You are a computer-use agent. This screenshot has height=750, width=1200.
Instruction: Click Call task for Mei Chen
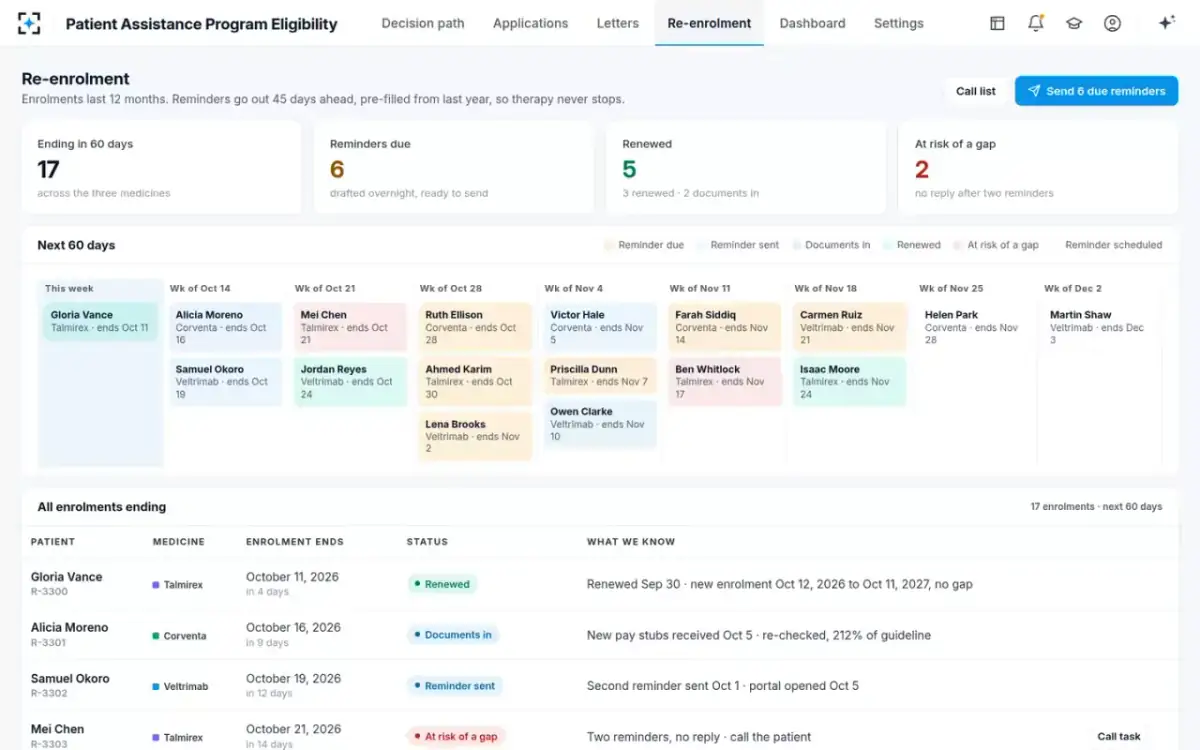(1118, 737)
